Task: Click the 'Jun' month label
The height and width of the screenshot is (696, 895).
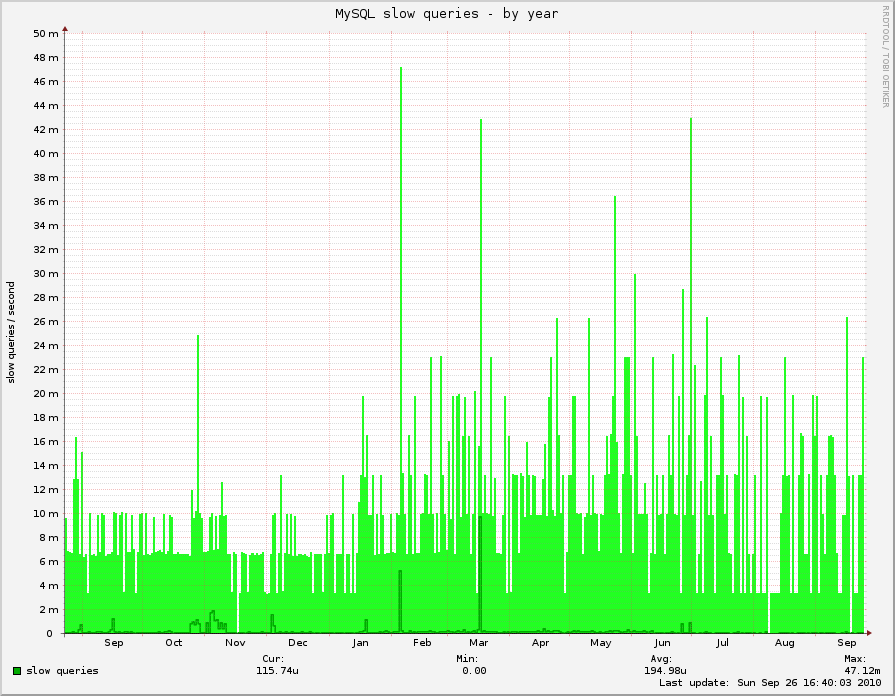Action: coord(662,643)
